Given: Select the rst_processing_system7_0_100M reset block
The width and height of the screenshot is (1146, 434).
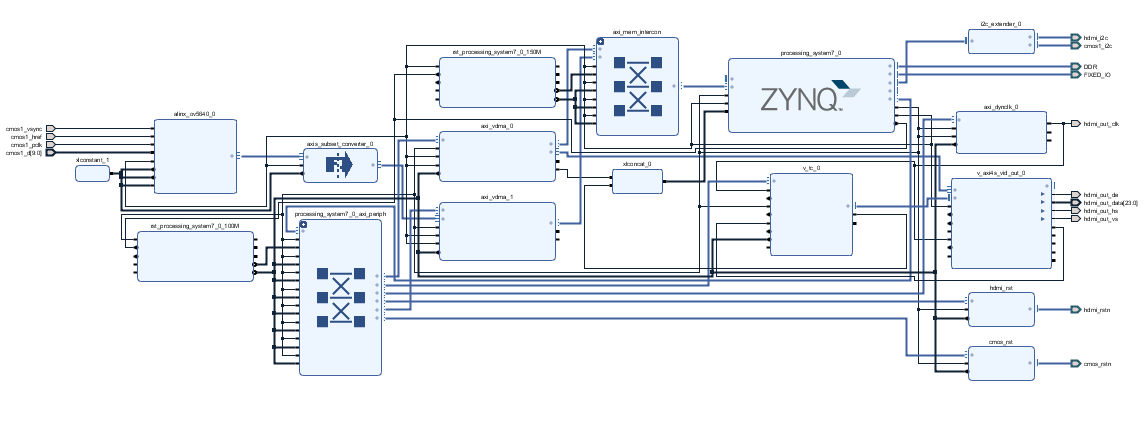Looking at the screenshot, I should coord(195,256).
